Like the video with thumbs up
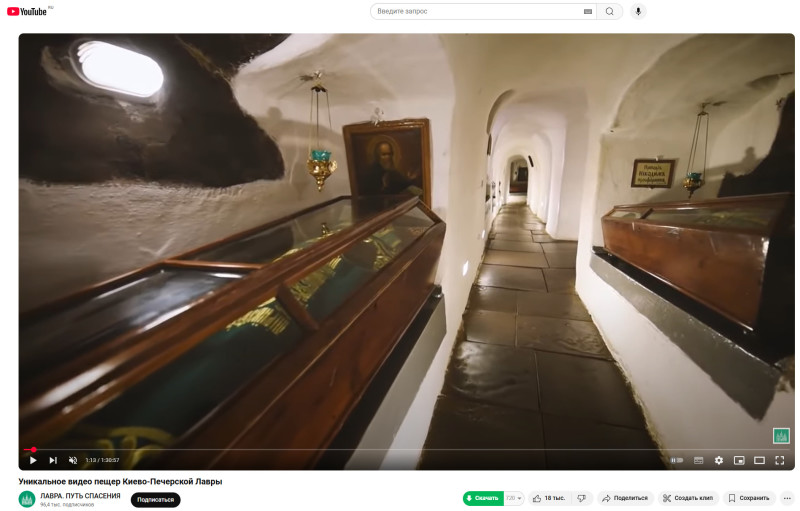This screenshot has width=800, height=511. [548, 498]
